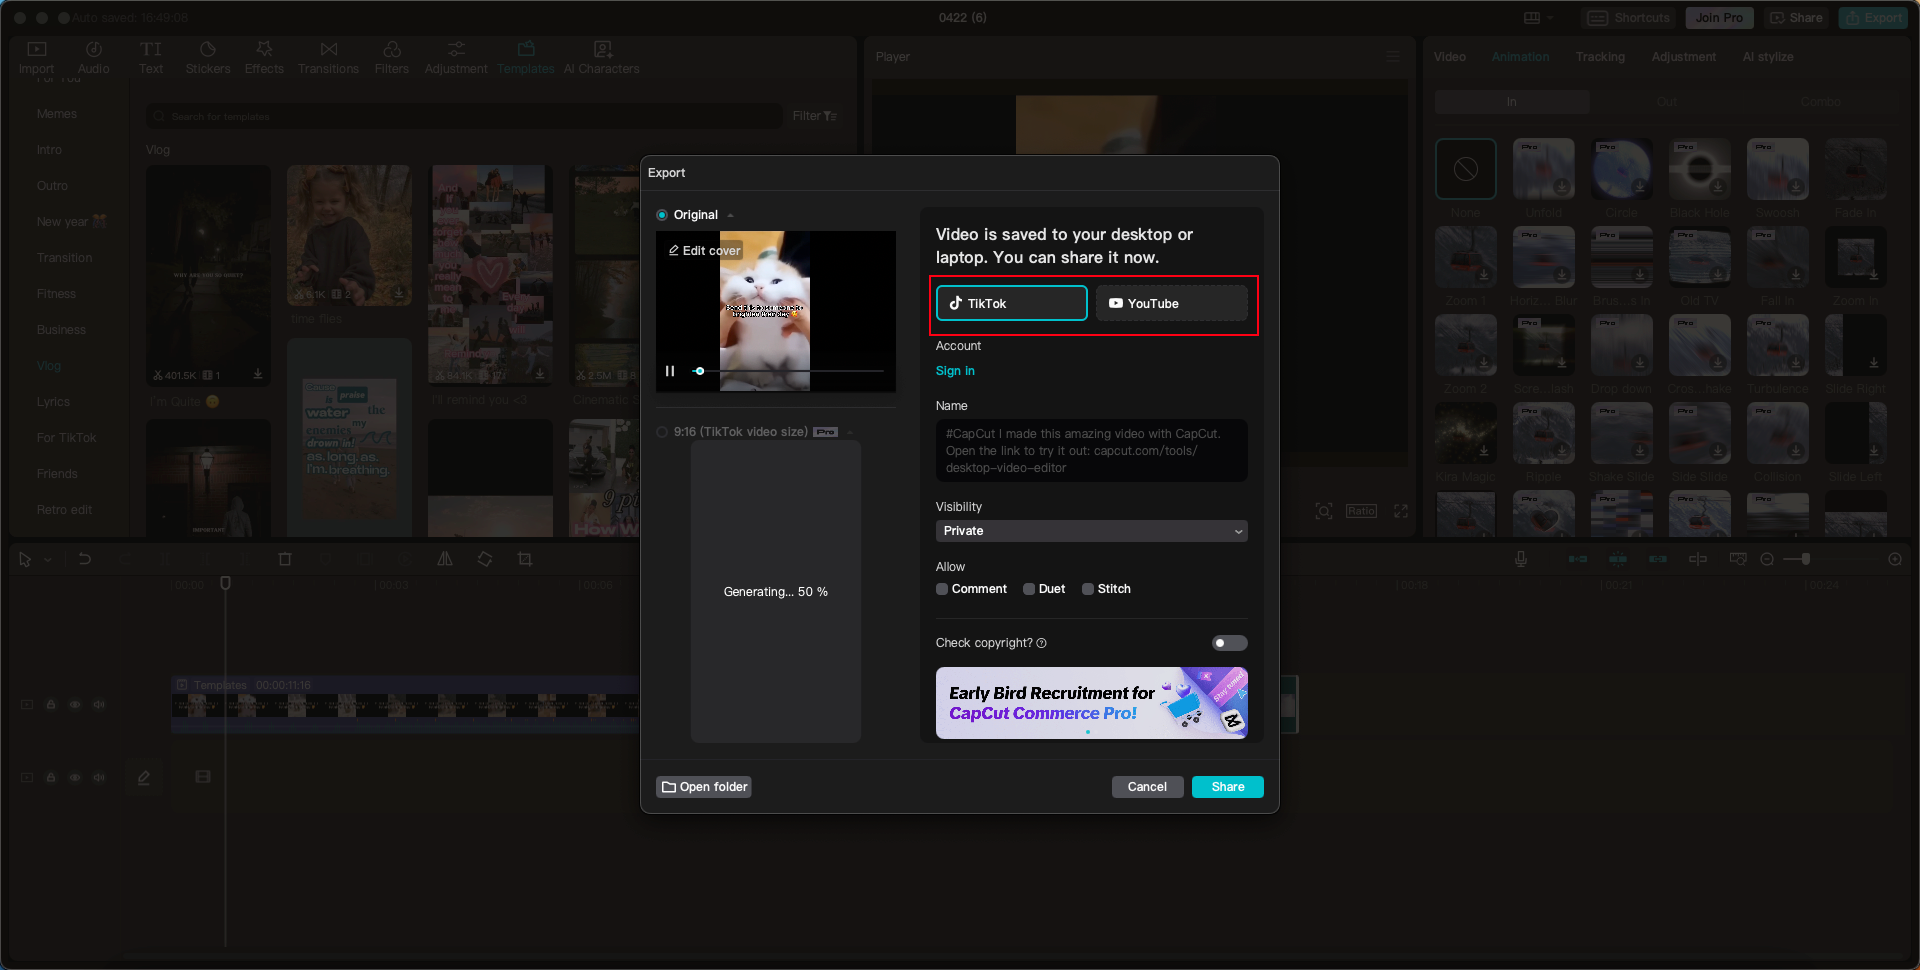Click the Mirror flip icon in timeline toolbar

[x=445, y=559]
